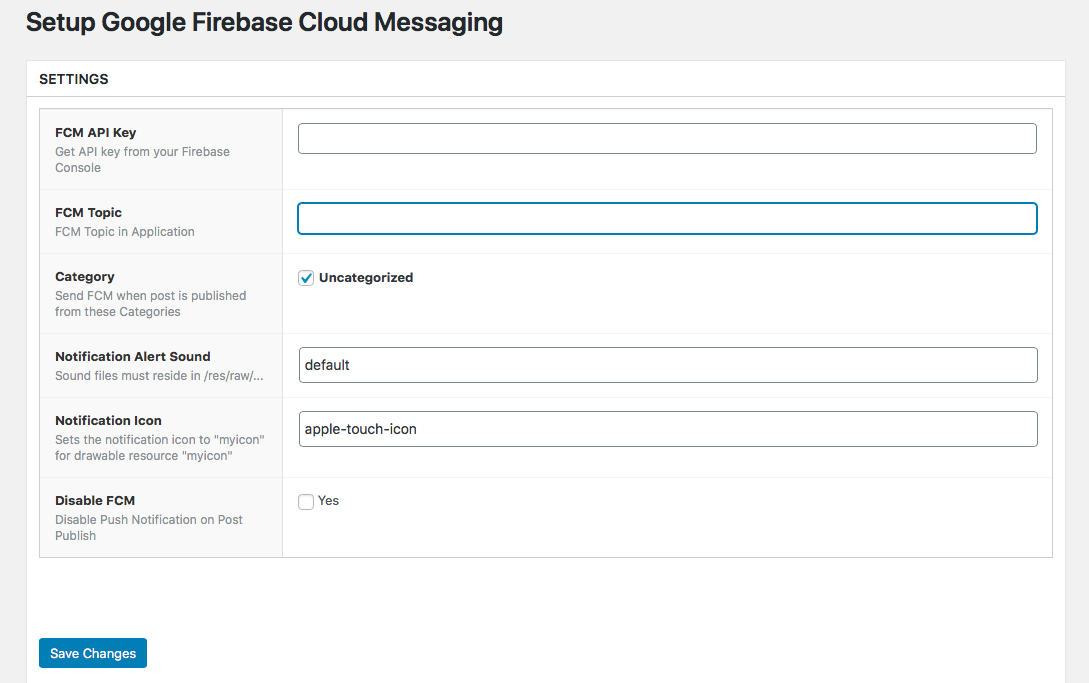Click the 'Disable FCM' row label

95,500
